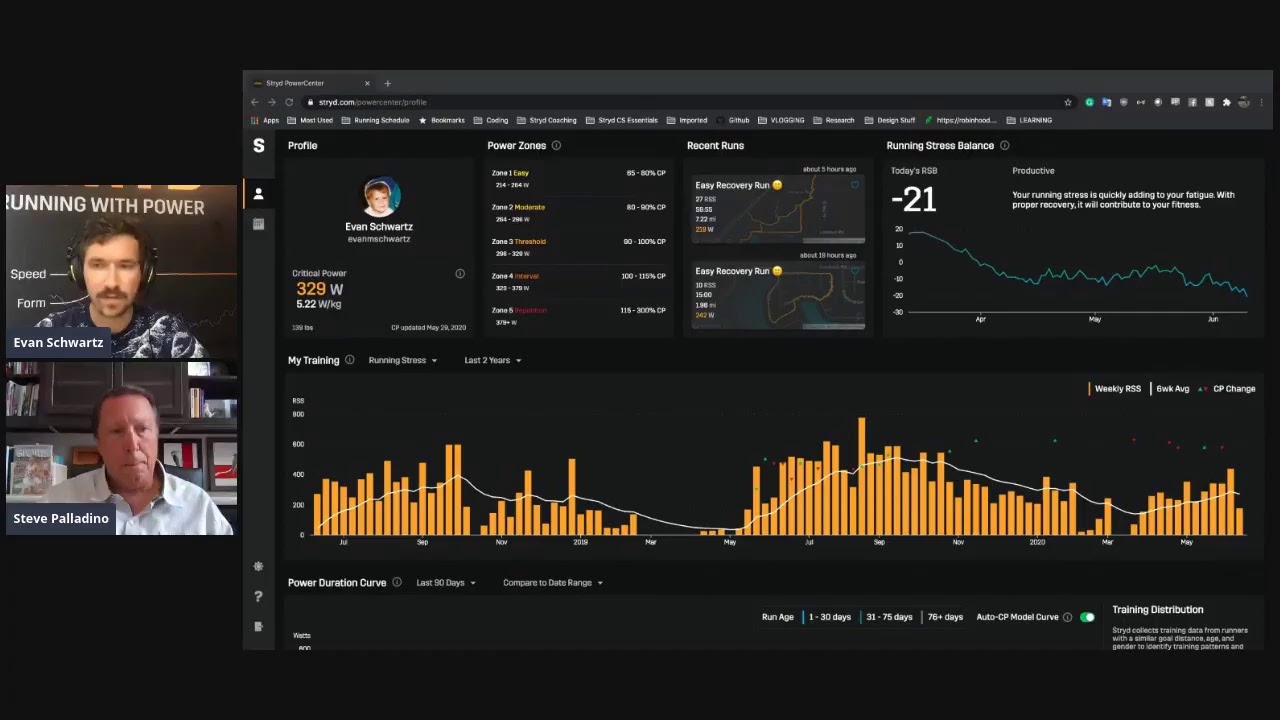The height and width of the screenshot is (720, 1280).
Task: Click Evan Schwartz's profile avatar photo
Action: pyautogui.click(x=380, y=198)
